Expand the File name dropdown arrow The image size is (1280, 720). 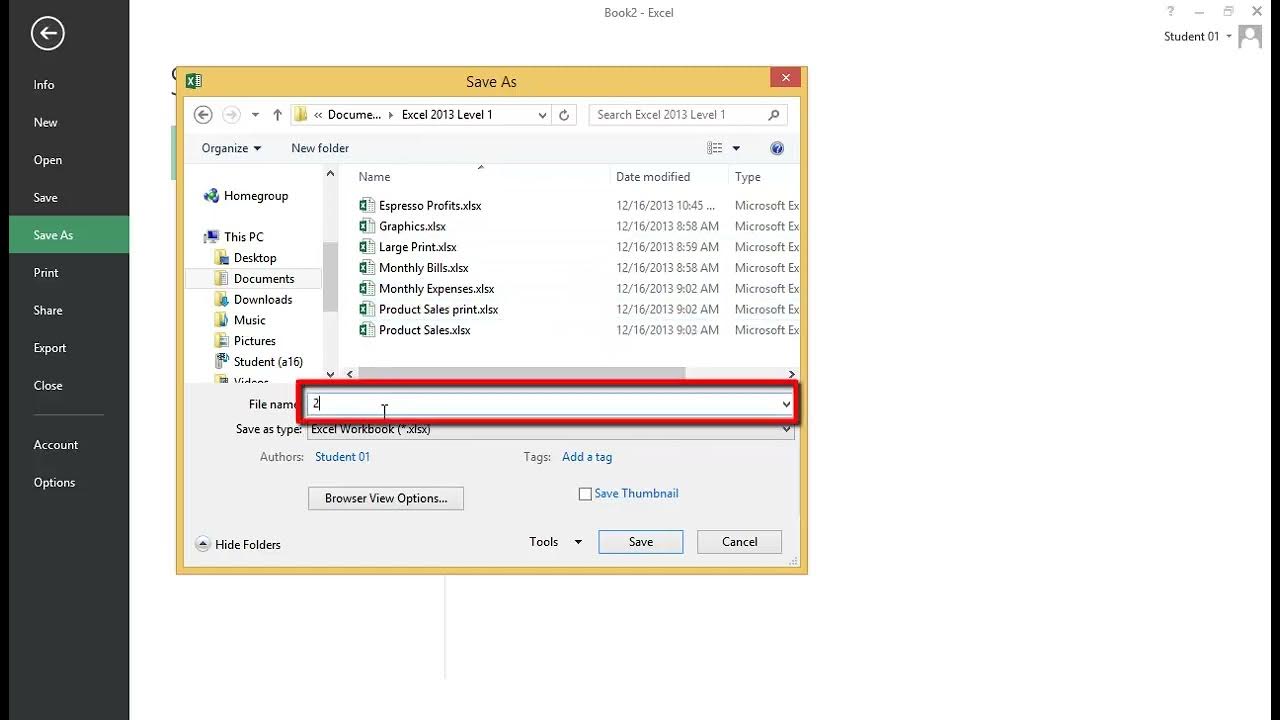tap(786, 404)
